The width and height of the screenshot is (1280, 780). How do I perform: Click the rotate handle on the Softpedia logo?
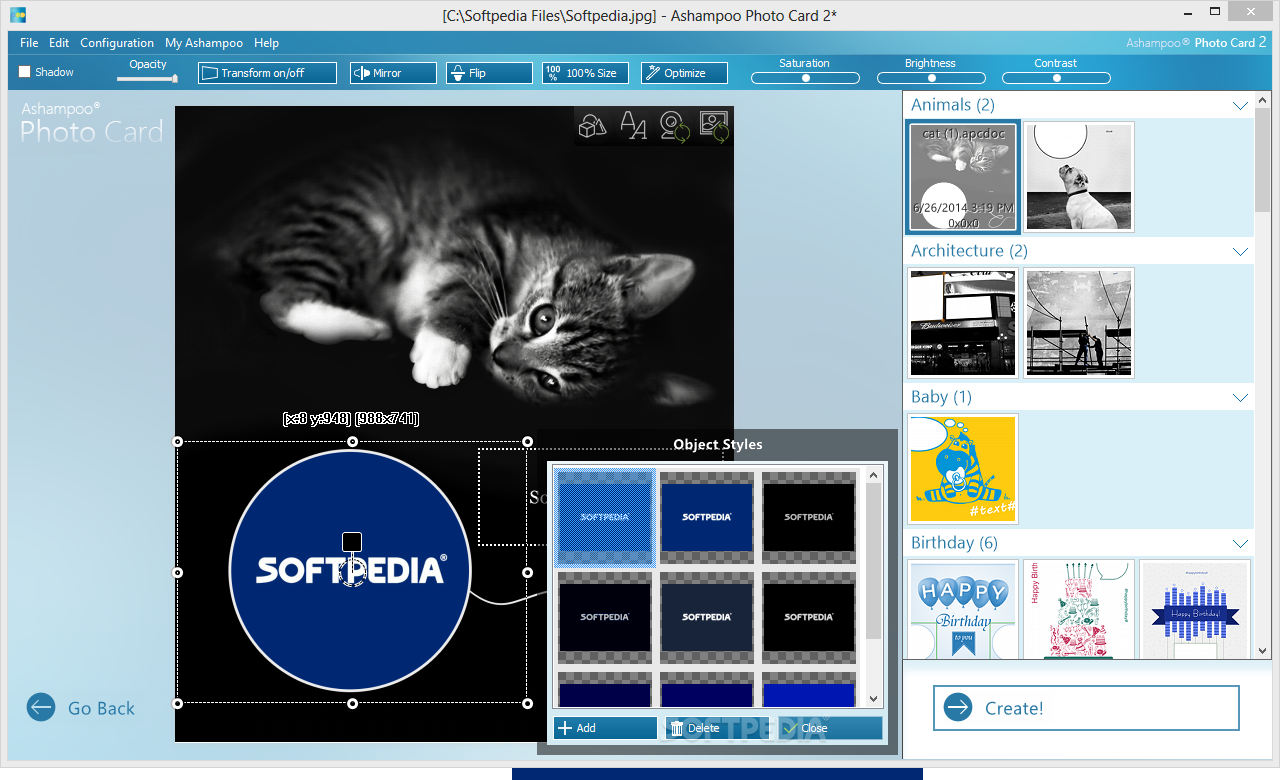351,572
